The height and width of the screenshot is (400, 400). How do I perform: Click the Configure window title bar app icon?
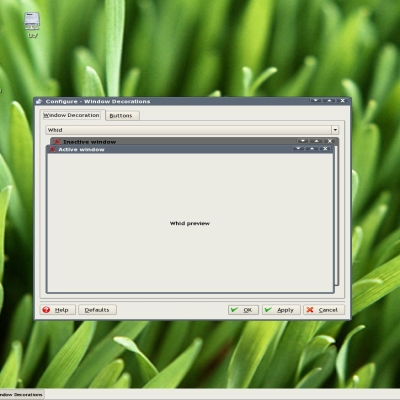pyautogui.click(x=39, y=101)
